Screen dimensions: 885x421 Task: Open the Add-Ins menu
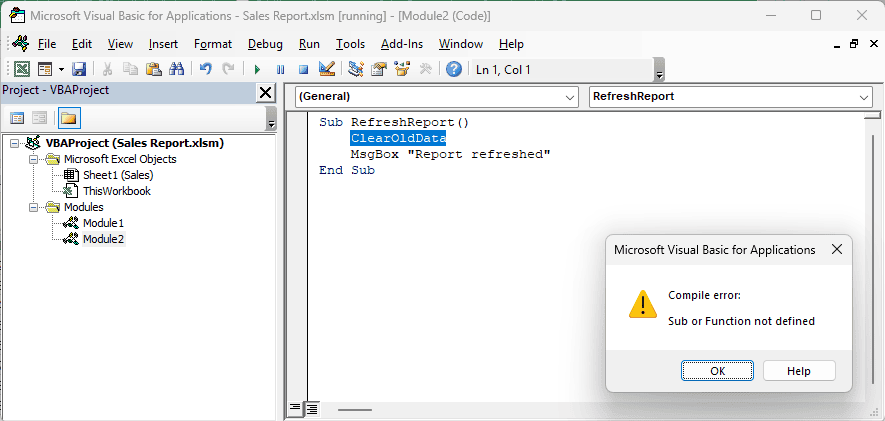point(402,44)
